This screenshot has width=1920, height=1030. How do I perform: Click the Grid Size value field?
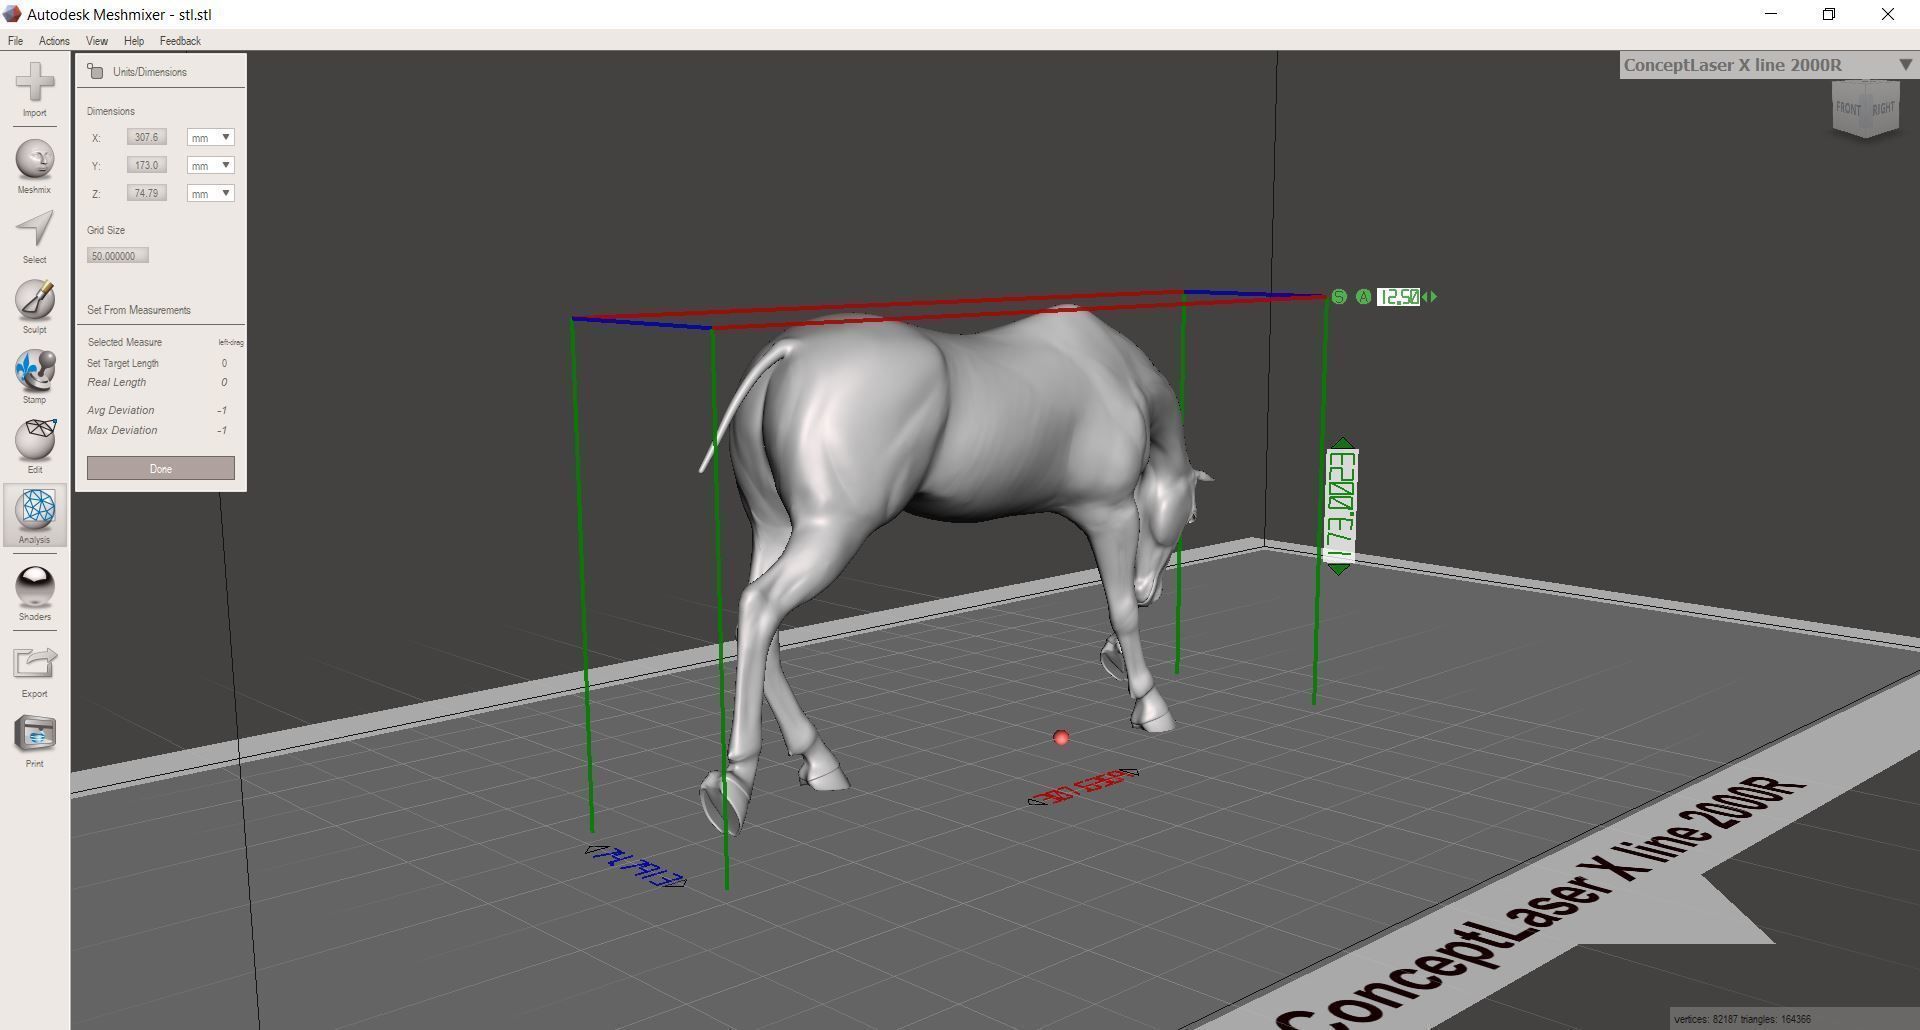click(118, 256)
